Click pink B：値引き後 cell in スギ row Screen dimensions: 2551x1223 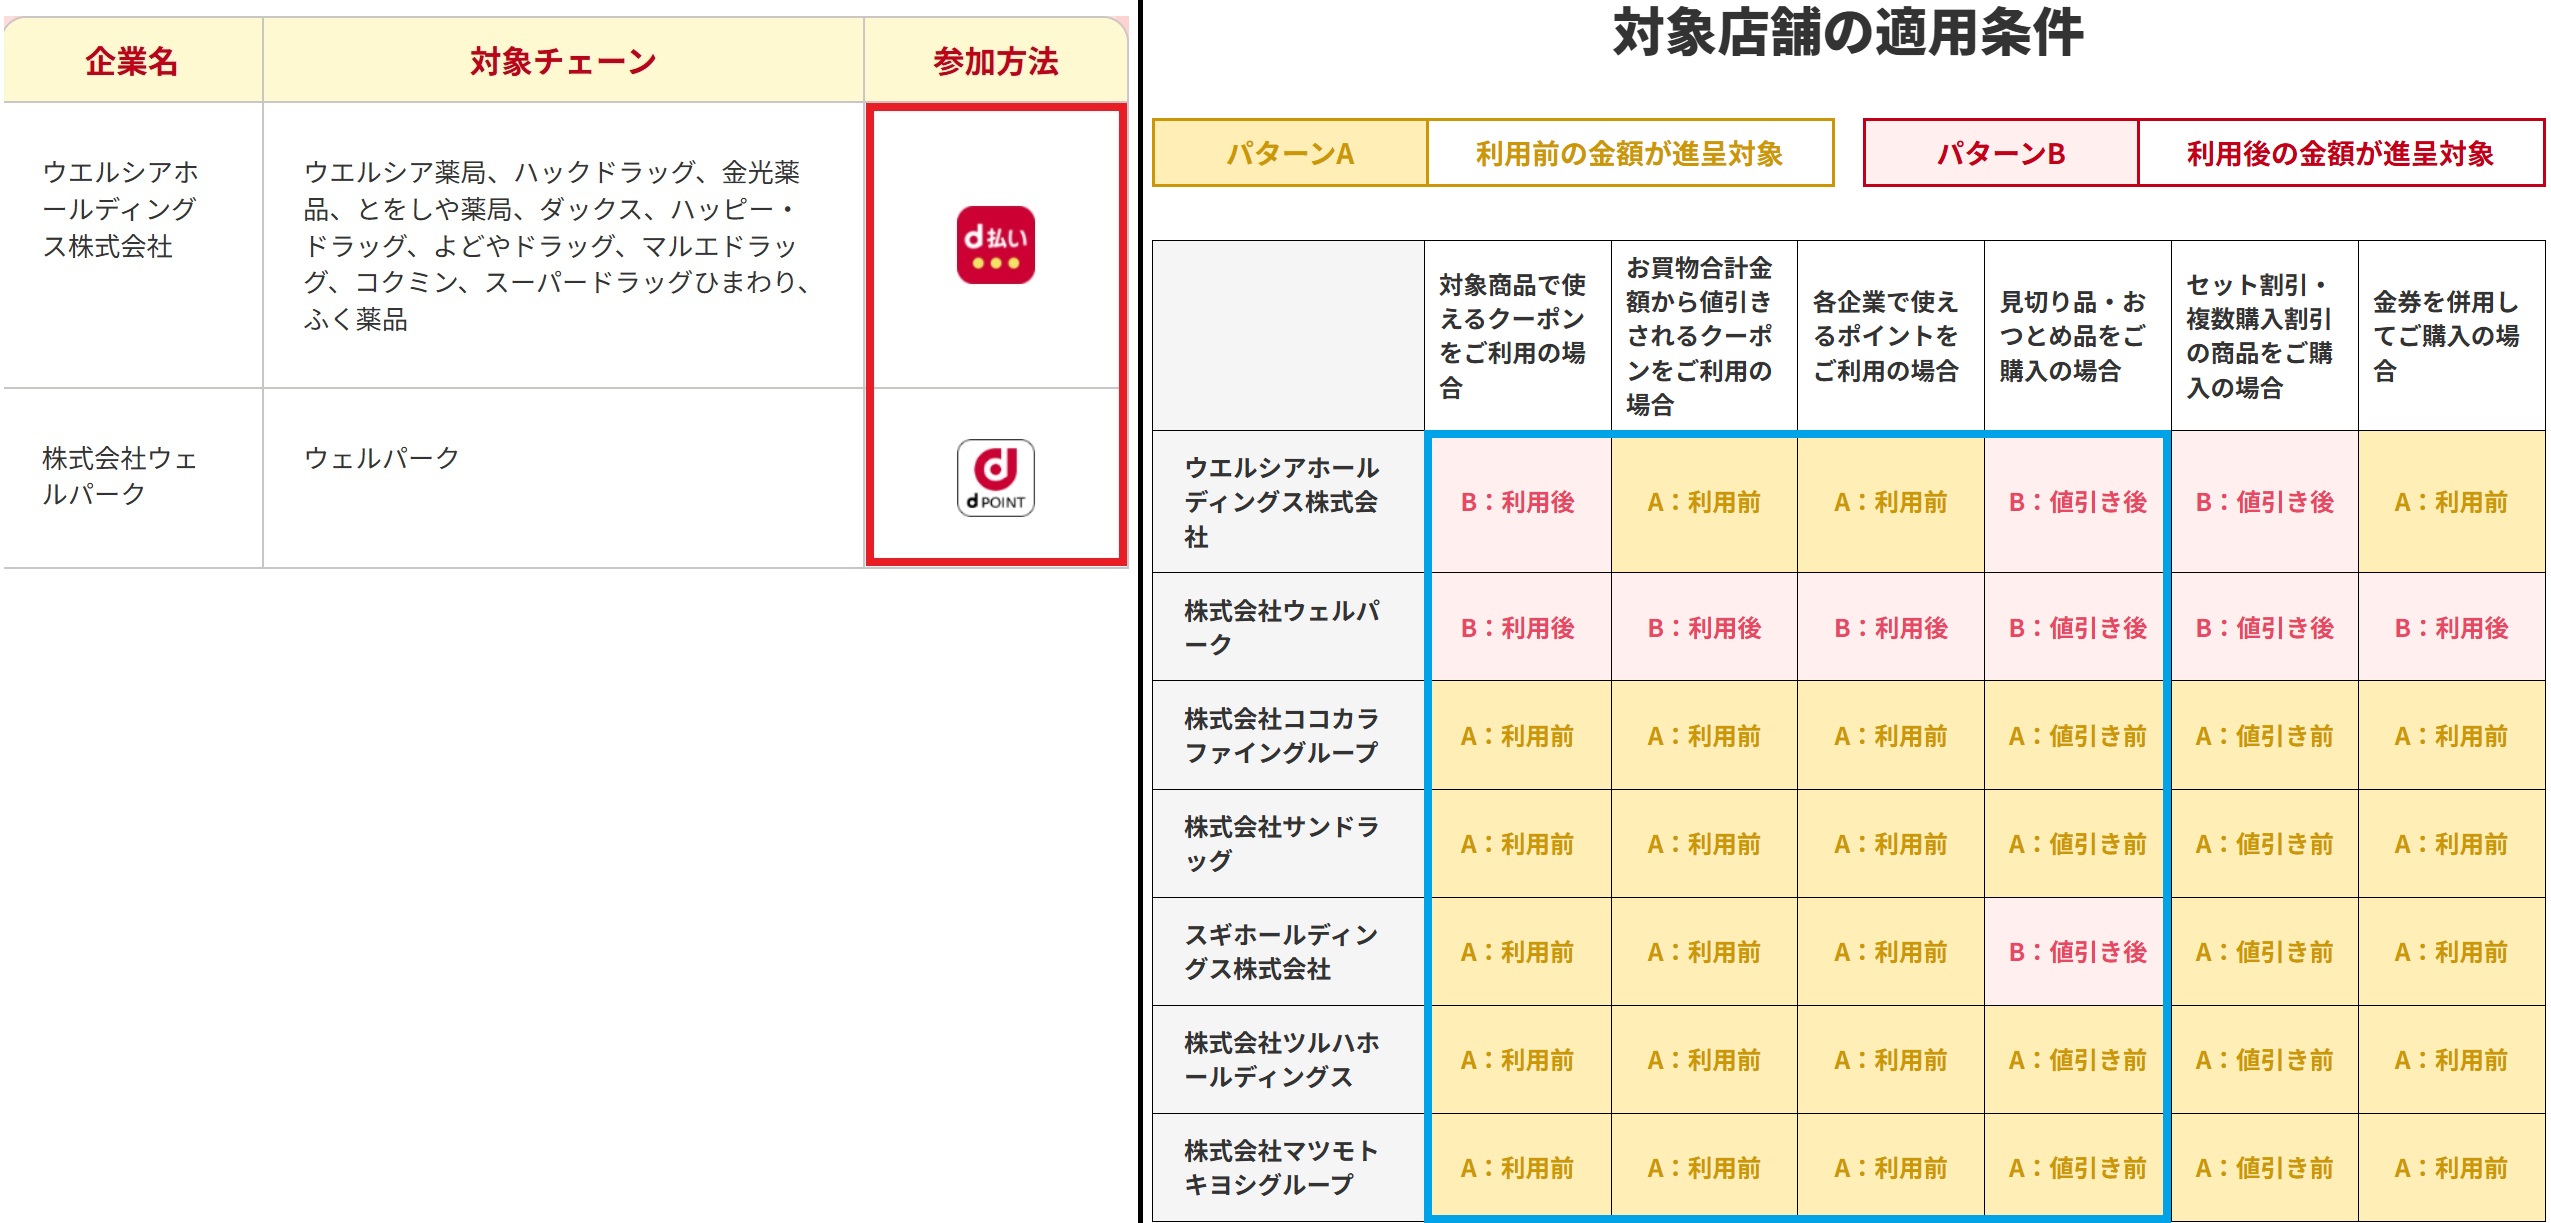(x=2077, y=952)
